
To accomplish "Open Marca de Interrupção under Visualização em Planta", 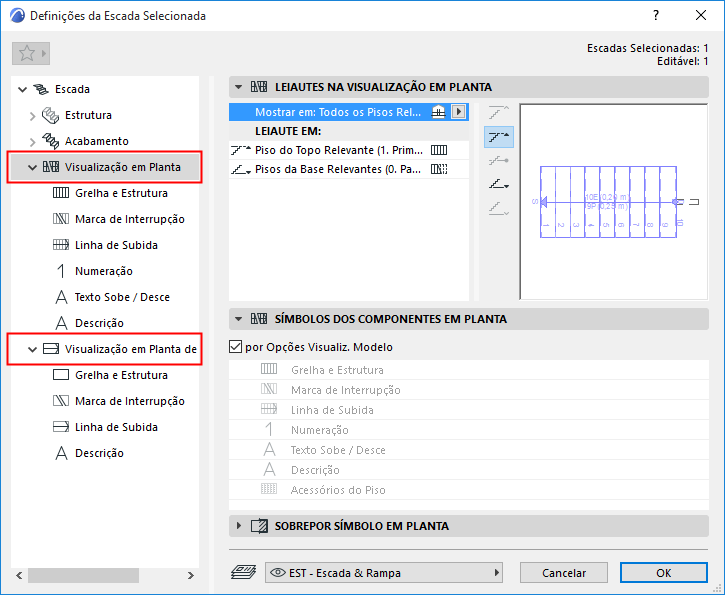I will [129, 219].
